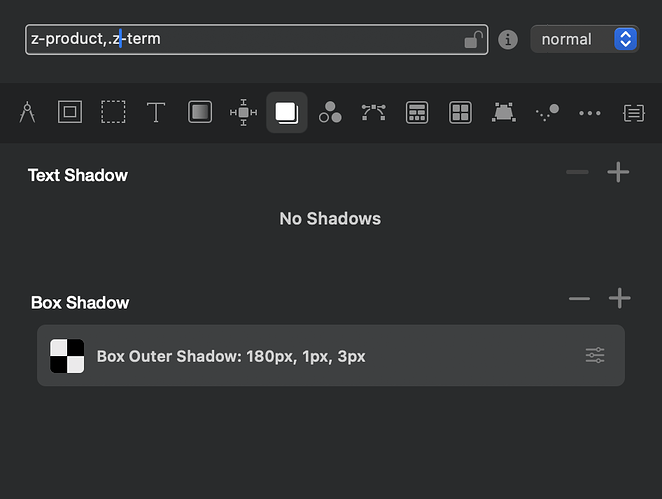This screenshot has width=662, height=499.
Task: Open the three-circles filter effects icon
Action: 330,113
